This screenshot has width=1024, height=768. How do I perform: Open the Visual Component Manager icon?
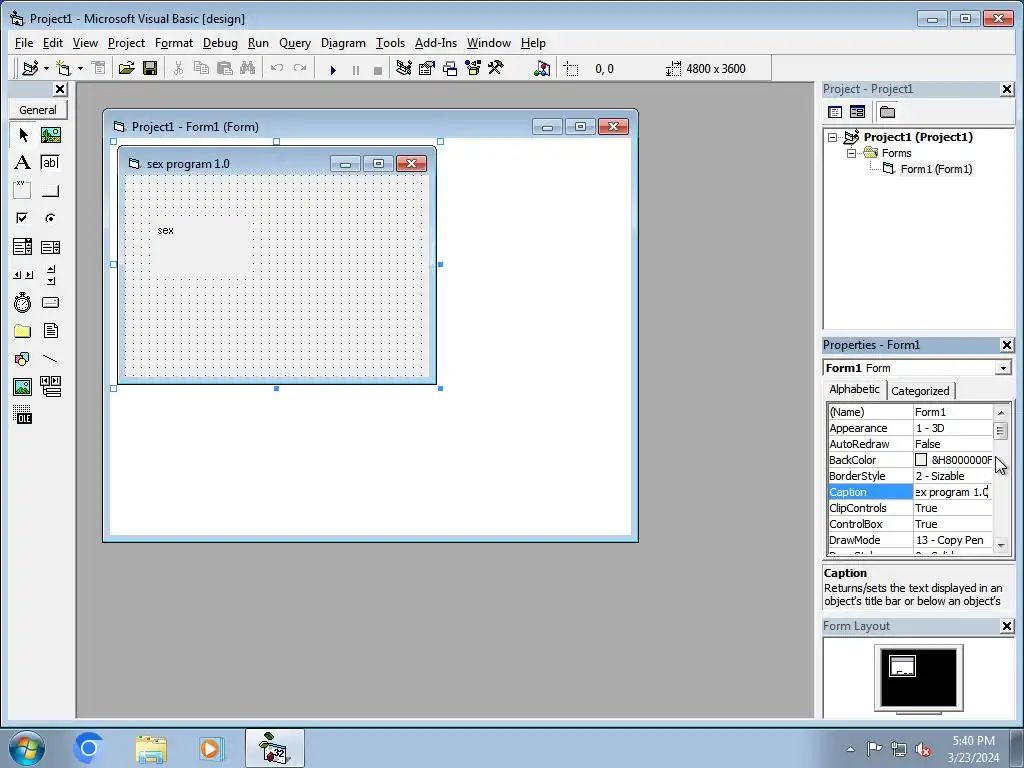[541, 69]
